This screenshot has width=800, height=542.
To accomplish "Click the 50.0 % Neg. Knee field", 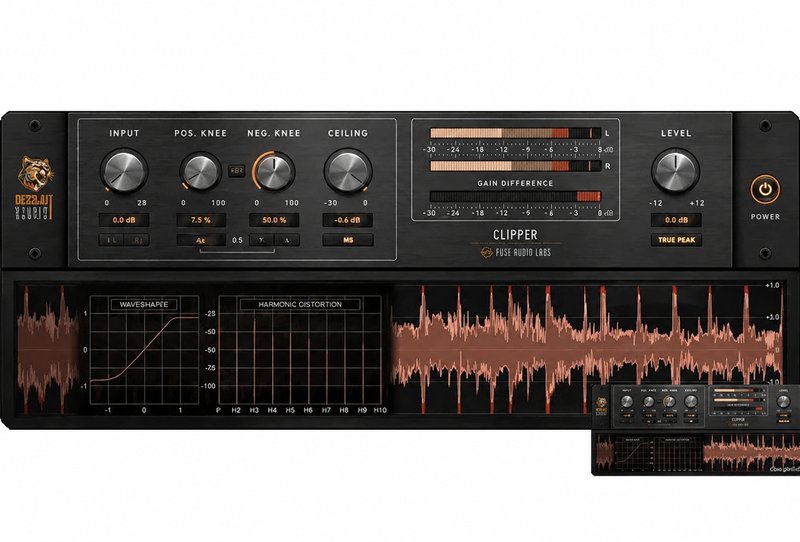I will tap(274, 220).
